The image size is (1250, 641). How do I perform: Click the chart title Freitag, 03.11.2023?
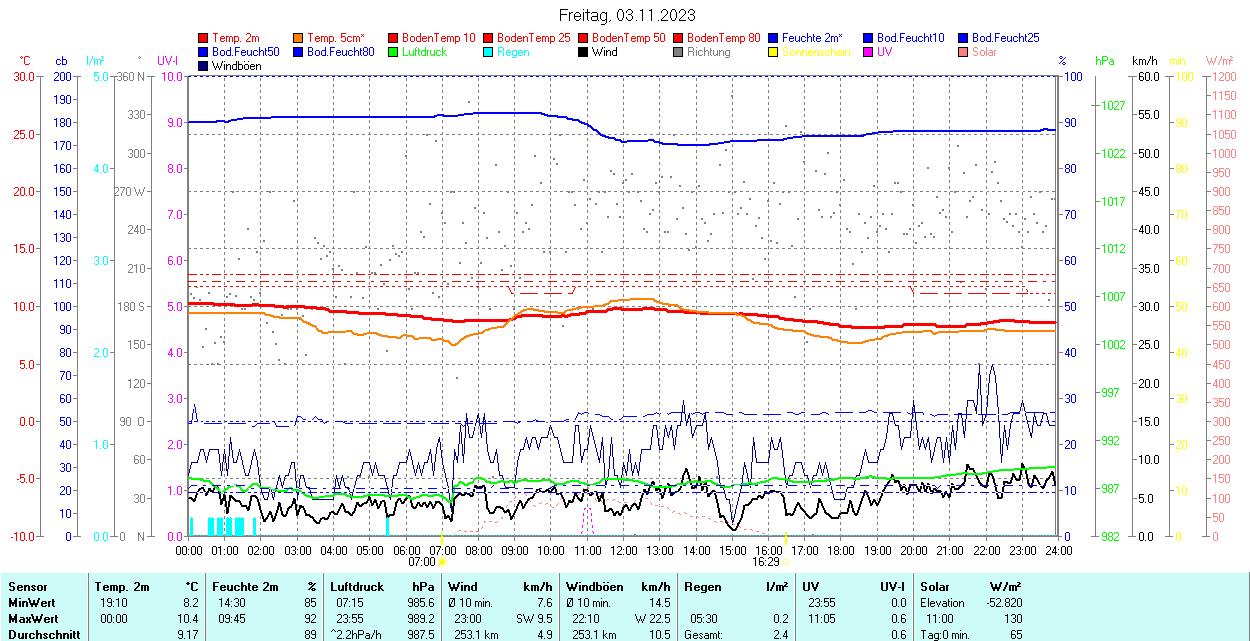point(627,15)
